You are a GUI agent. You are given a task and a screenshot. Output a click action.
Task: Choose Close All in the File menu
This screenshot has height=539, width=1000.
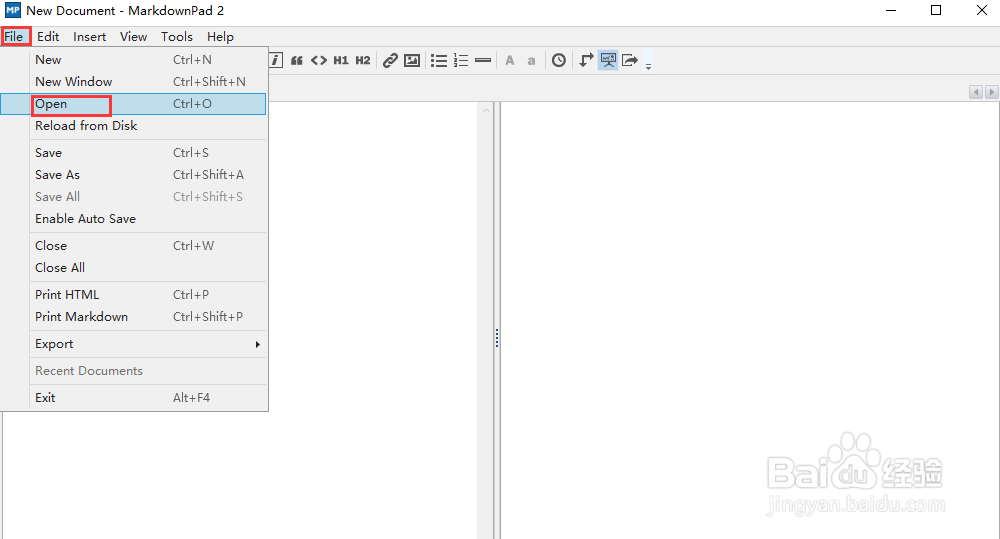point(133,268)
